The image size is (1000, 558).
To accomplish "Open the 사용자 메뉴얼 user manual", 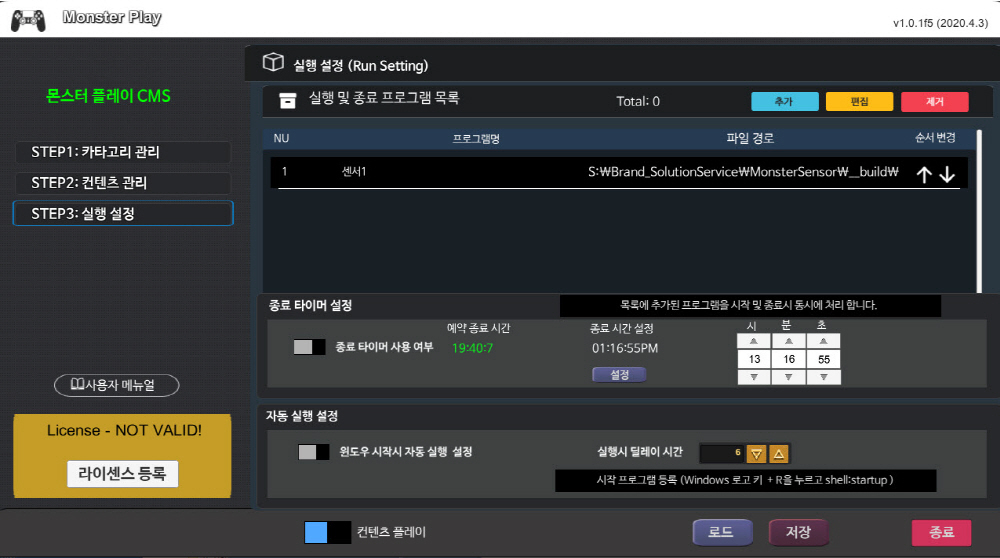I will click(x=117, y=385).
